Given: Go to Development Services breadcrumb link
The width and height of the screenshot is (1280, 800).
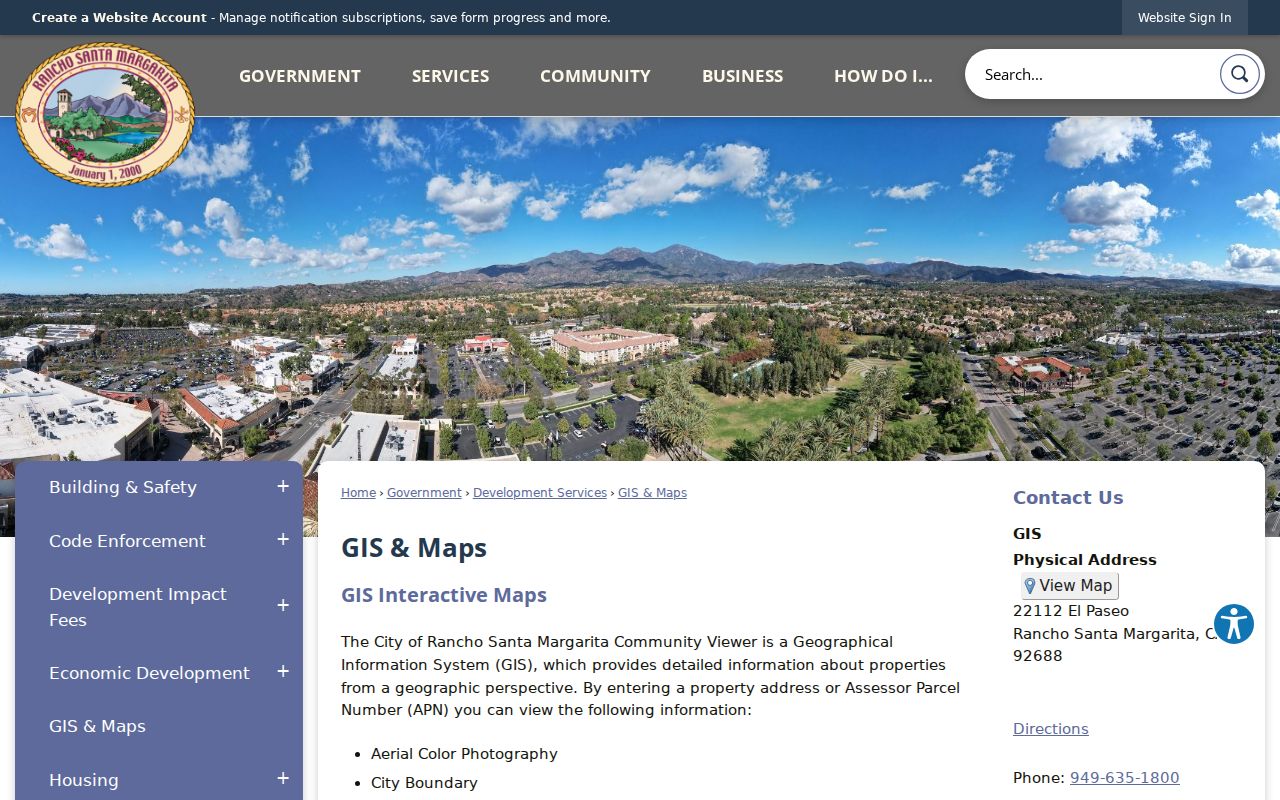Looking at the screenshot, I should (540, 493).
